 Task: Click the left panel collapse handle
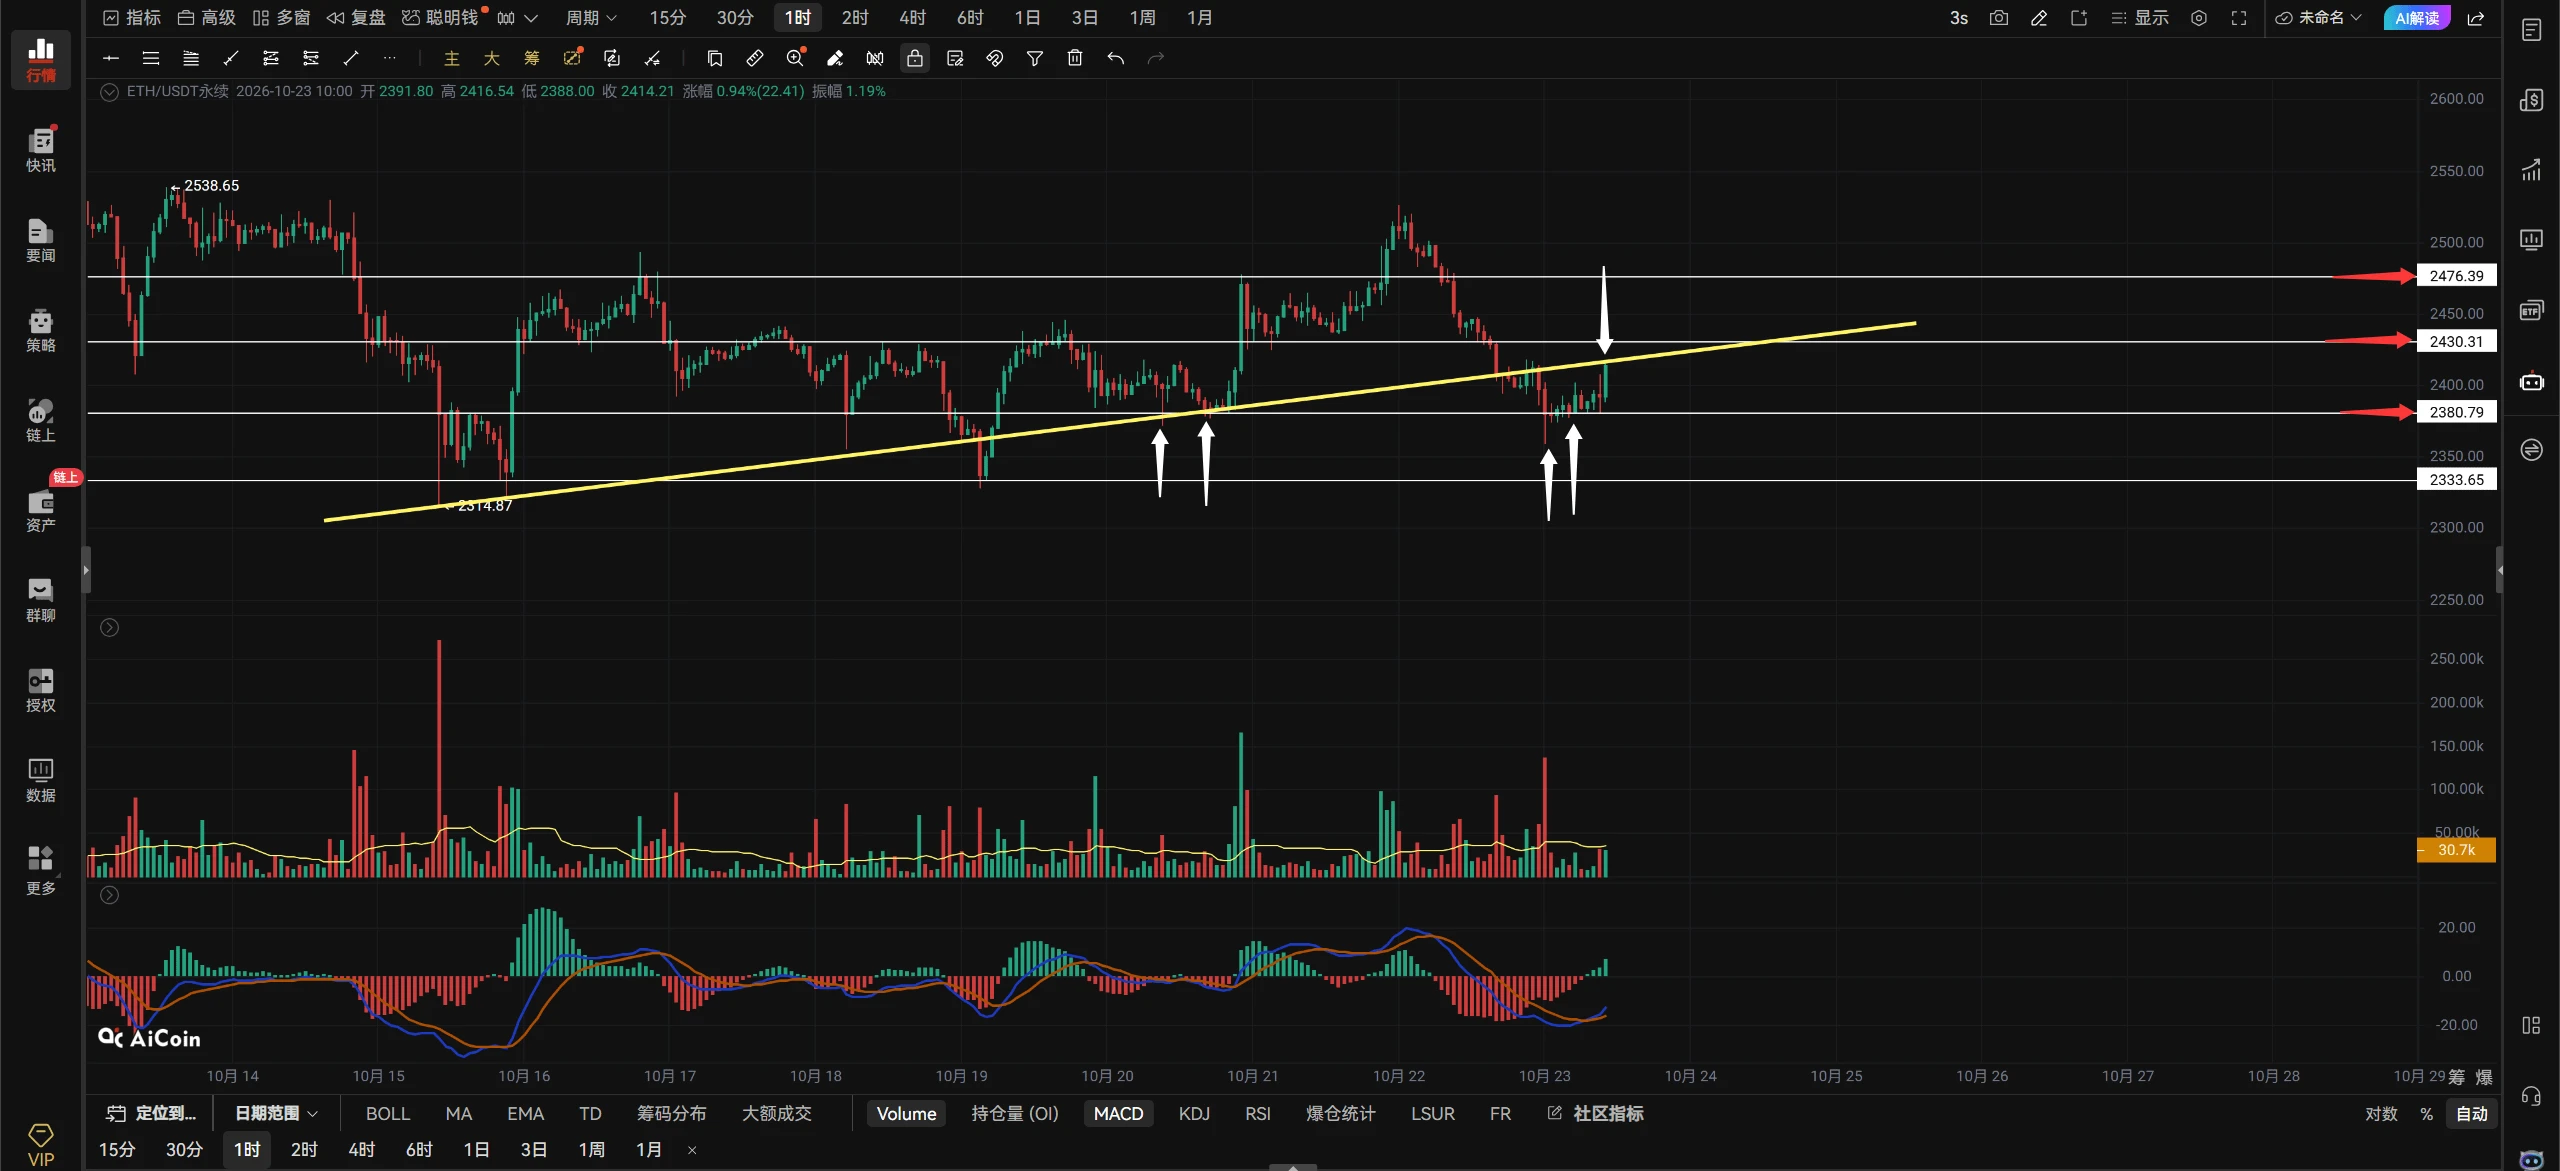pos(86,570)
